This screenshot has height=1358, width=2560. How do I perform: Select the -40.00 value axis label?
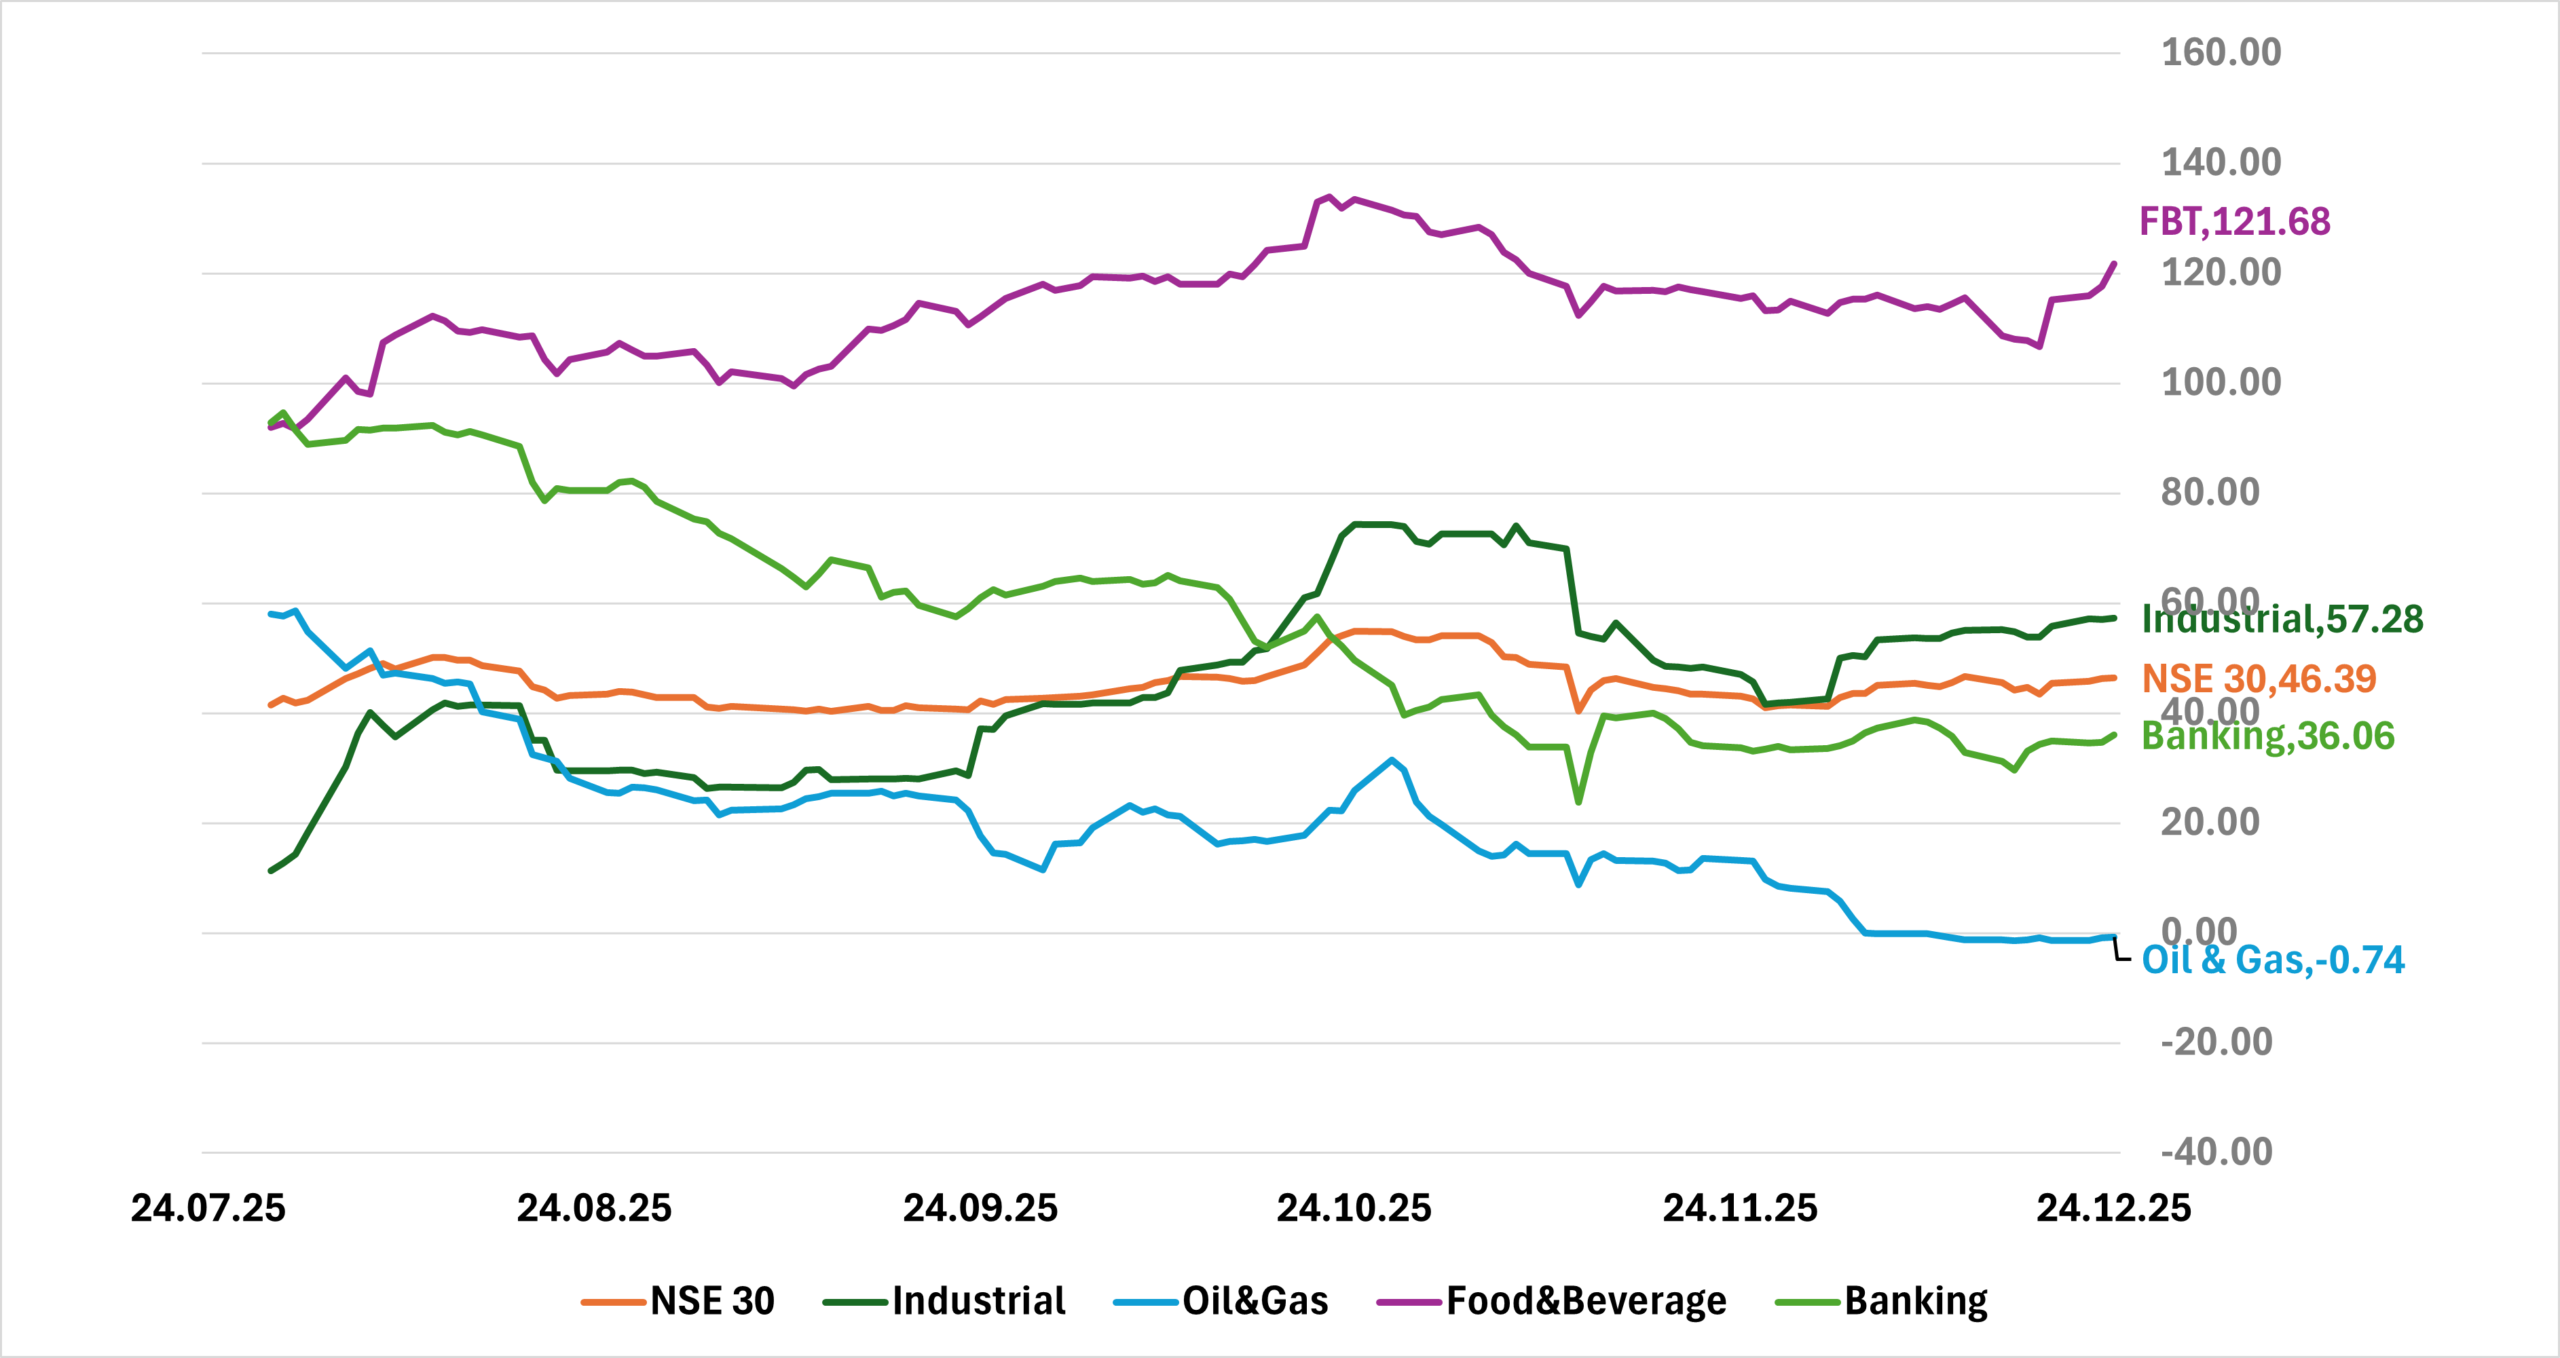[2216, 1152]
